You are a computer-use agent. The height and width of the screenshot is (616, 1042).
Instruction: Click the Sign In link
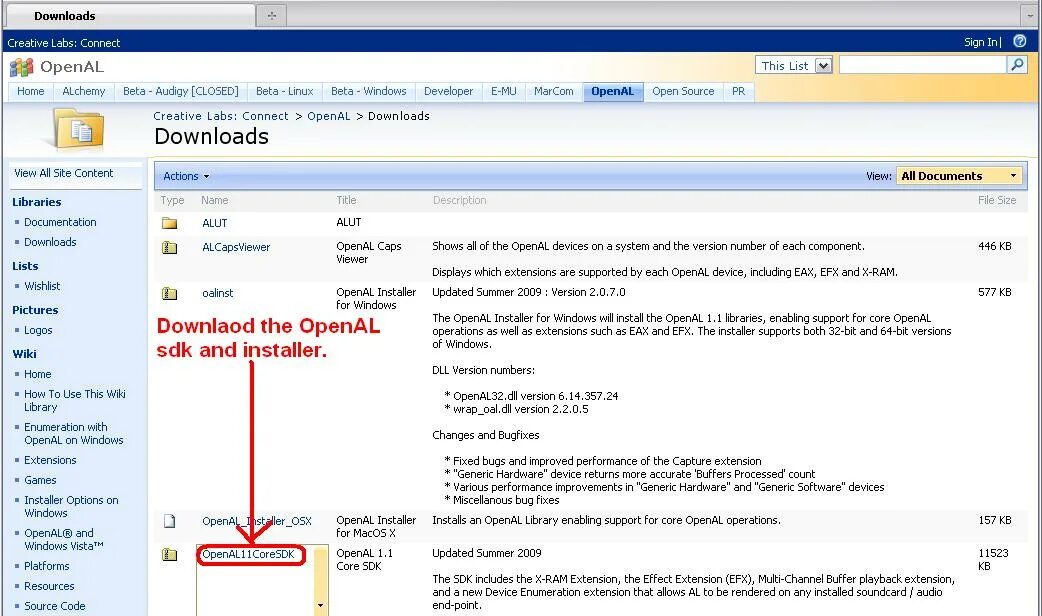click(981, 42)
